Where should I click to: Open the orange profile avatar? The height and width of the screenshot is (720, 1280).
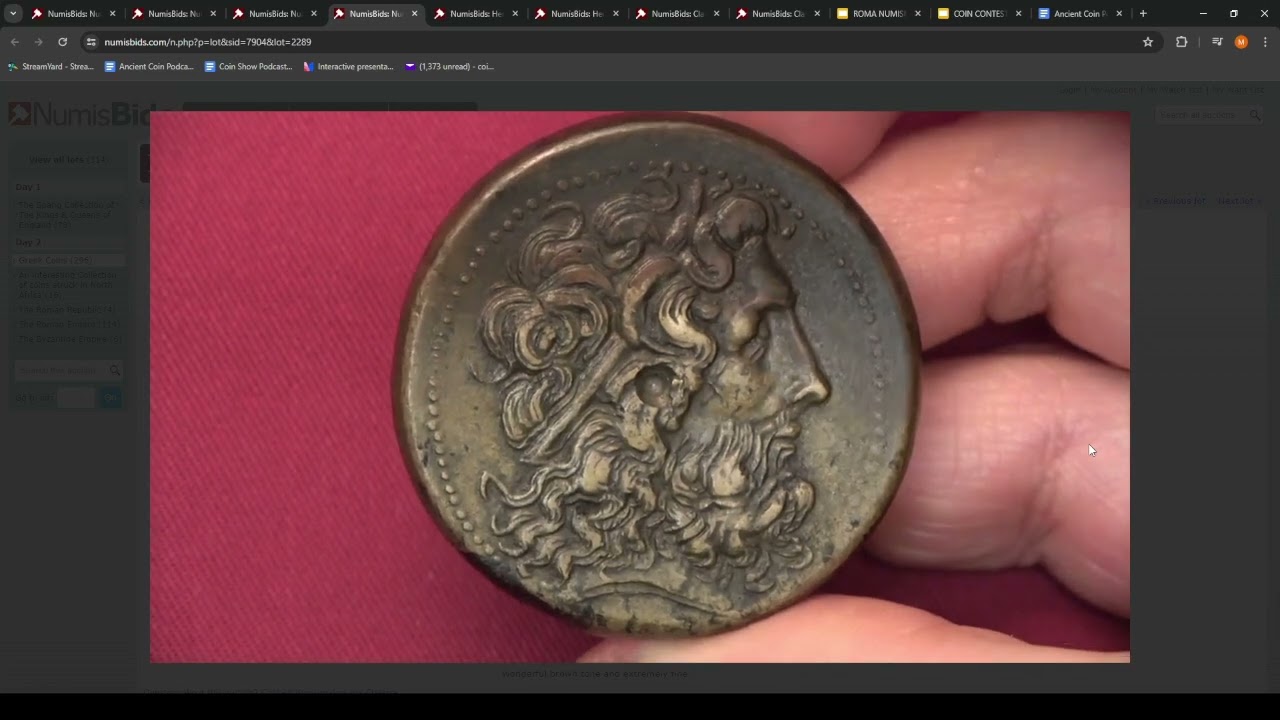point(1241,42)
